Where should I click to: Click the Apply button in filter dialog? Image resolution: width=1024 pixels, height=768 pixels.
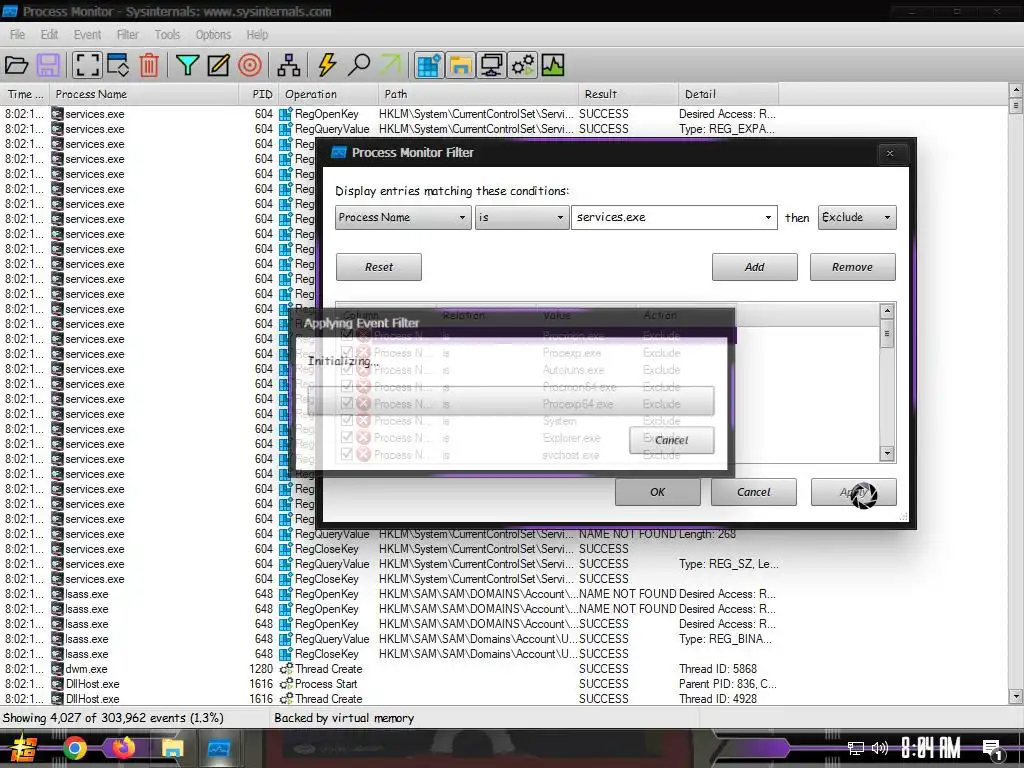(854, 492)
